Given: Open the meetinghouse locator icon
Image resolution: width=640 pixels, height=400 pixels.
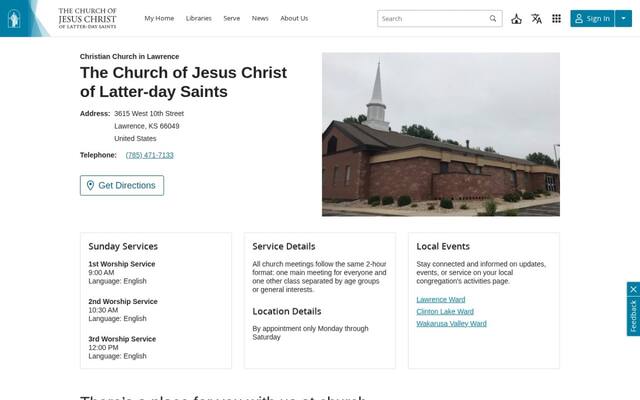Looking at the screenshot, I should click(x=516, y=19).
